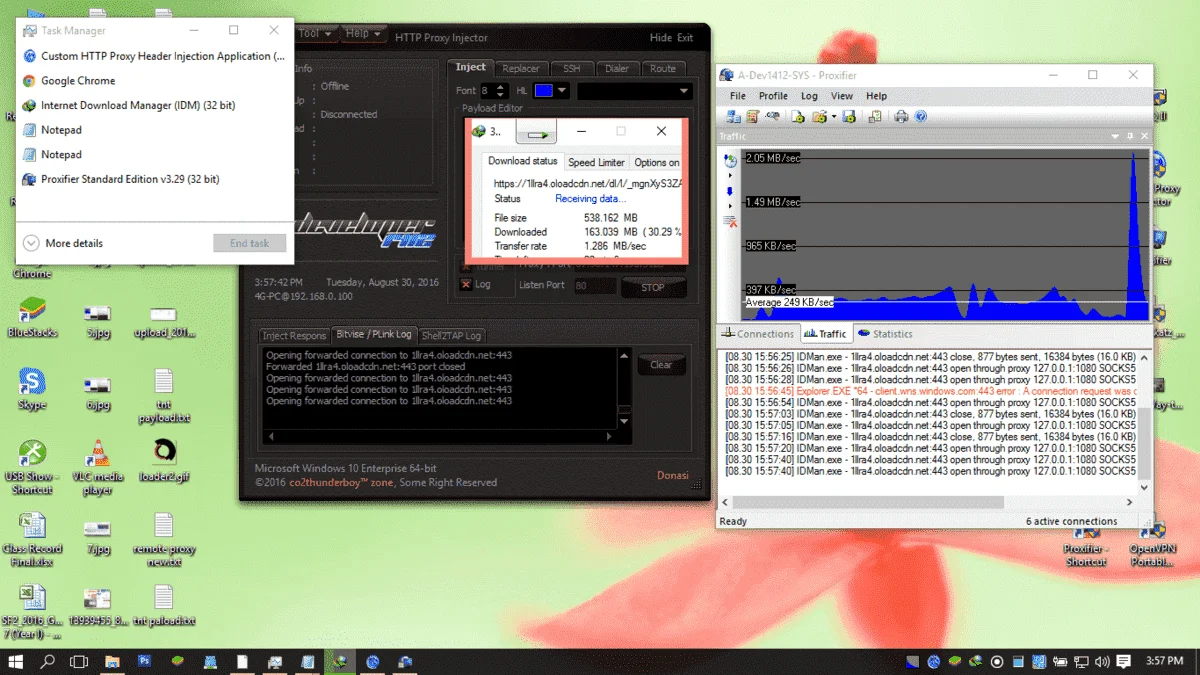This screenshot has height=675, width=1200.
Task: Select Proxifier Standard Edition in Task Manager
Action: (x=130, y=179)
